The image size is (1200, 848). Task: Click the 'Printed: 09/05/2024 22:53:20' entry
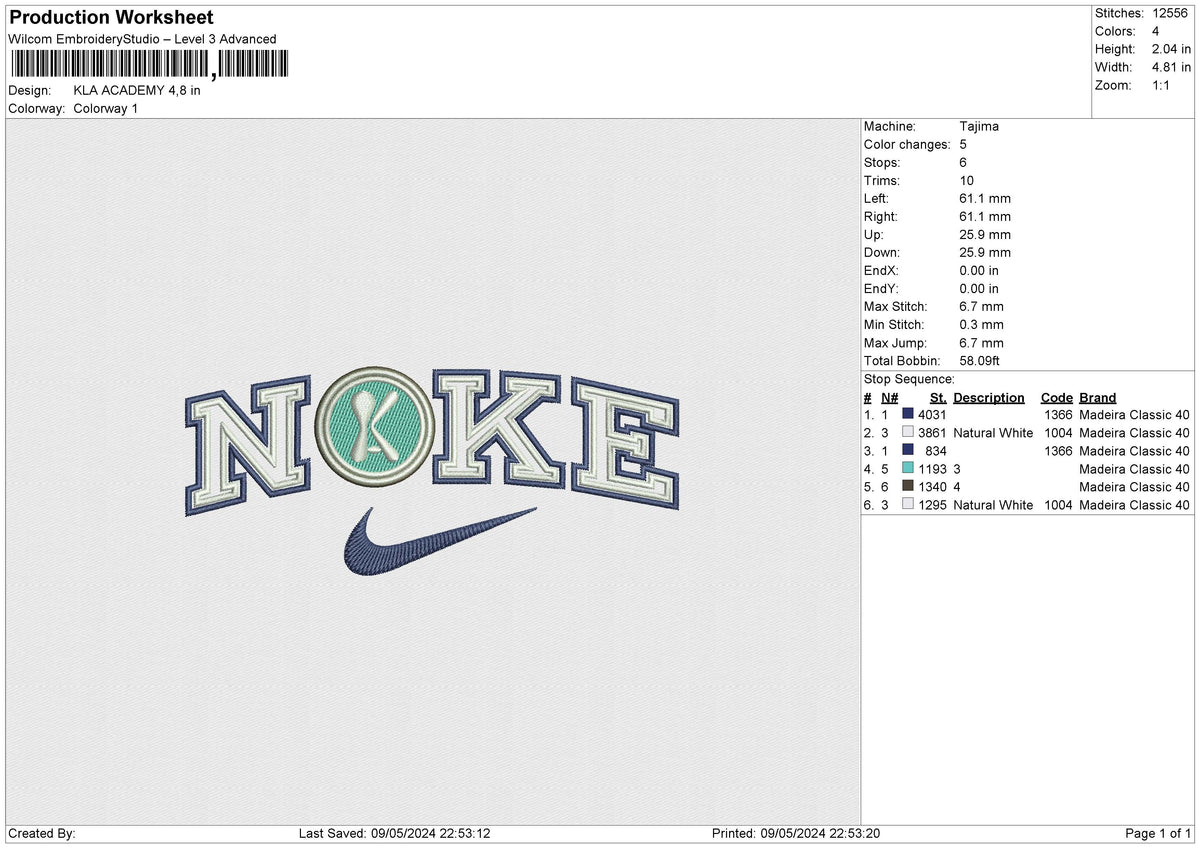click(x=795, y=834)
